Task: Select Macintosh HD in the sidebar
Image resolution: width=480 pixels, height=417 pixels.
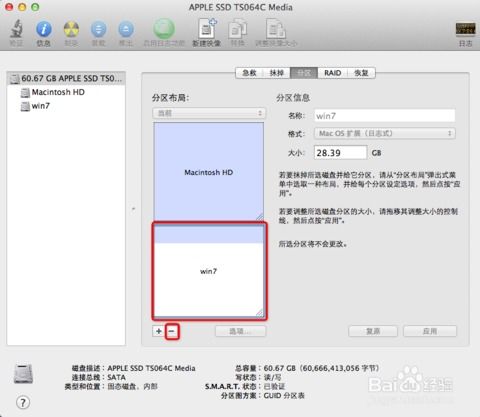Action: [58, 92]
